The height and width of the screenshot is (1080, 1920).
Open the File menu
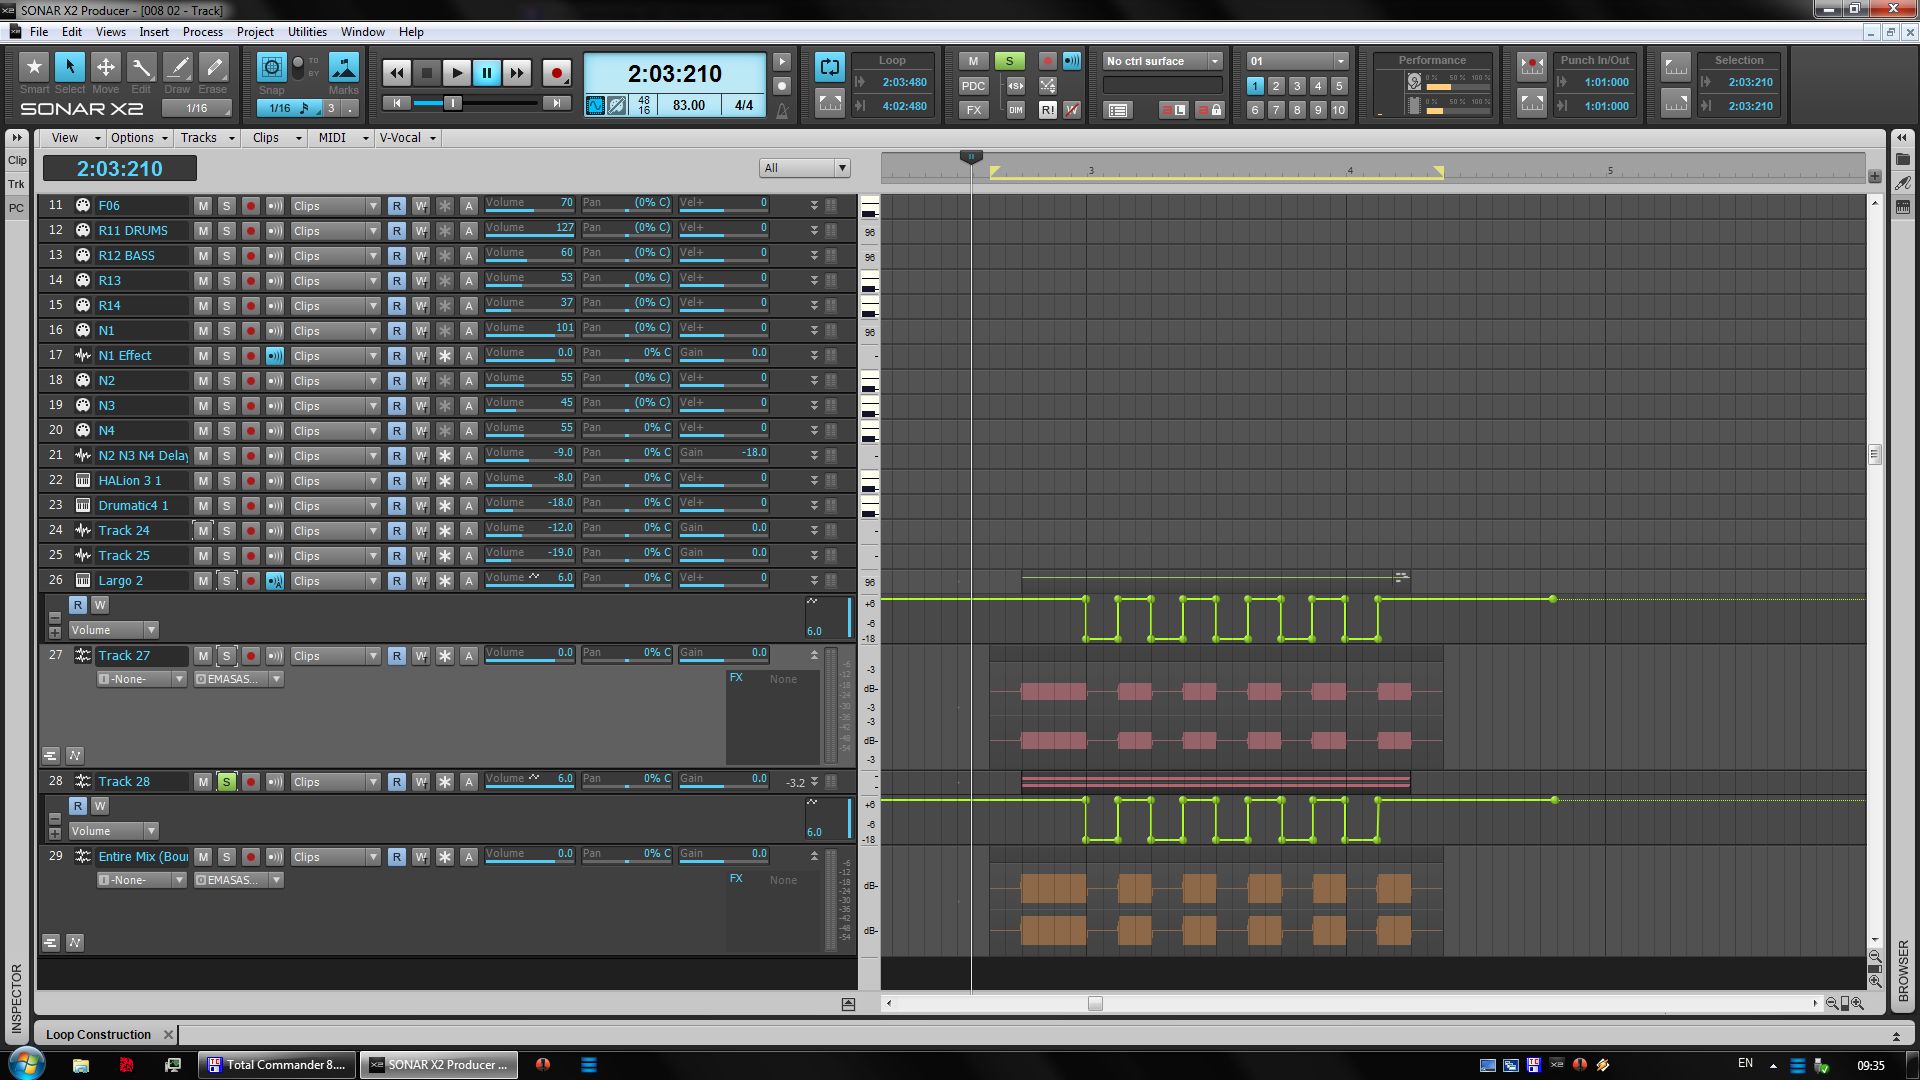(39, 32)
